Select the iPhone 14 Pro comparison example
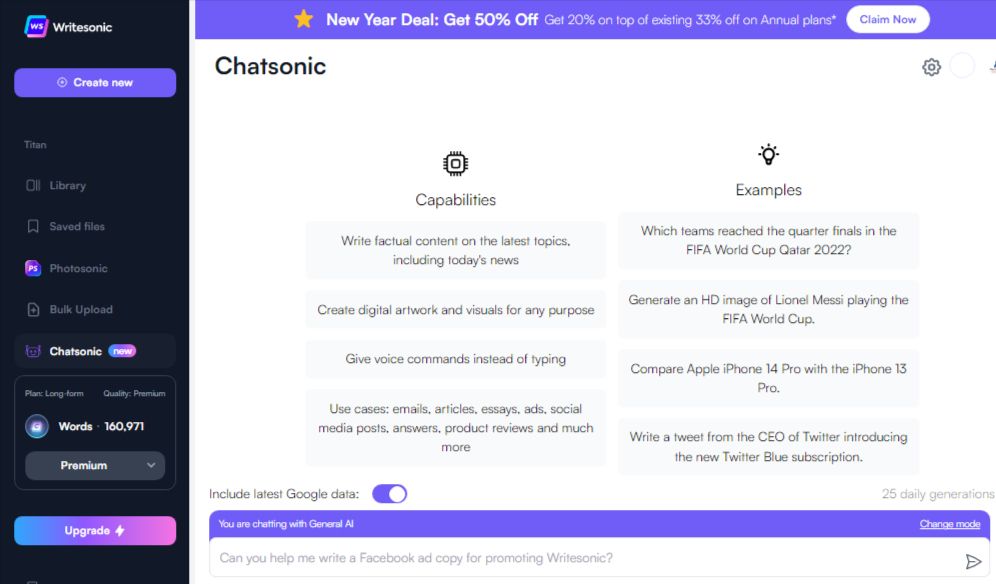This screenshot has width=996, height=584. coord(768,378)
